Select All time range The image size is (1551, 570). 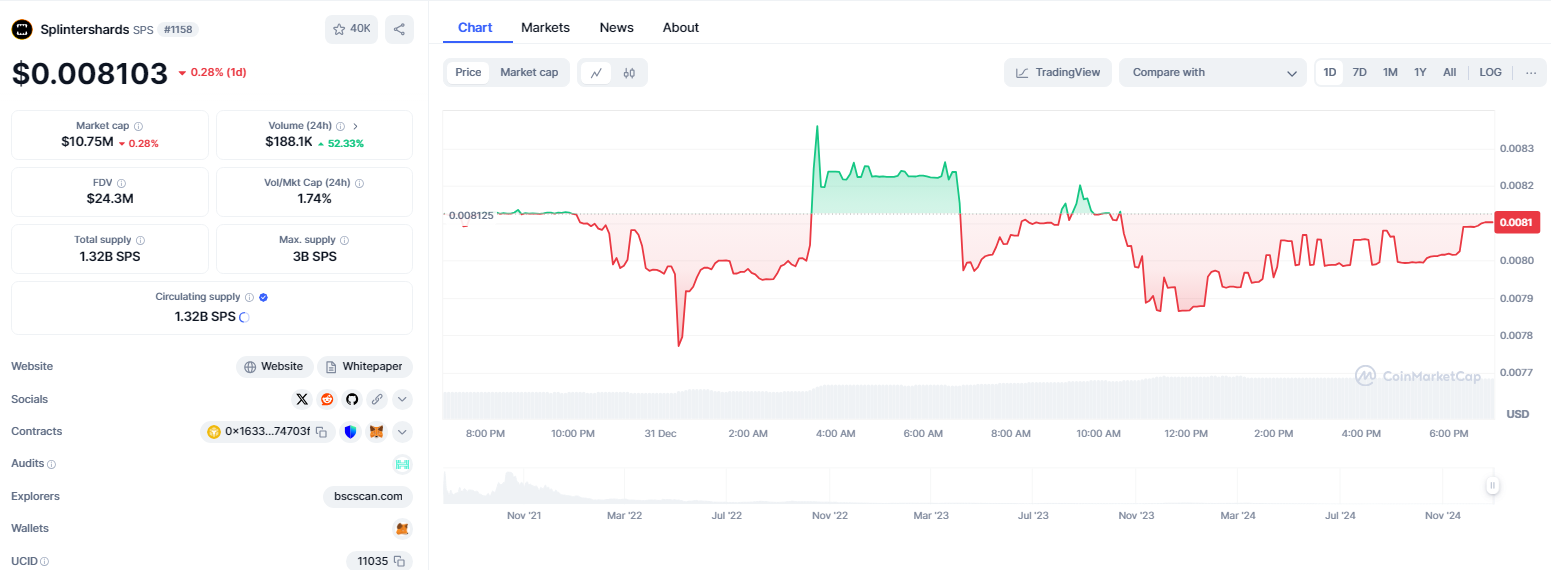point(1449,72)
